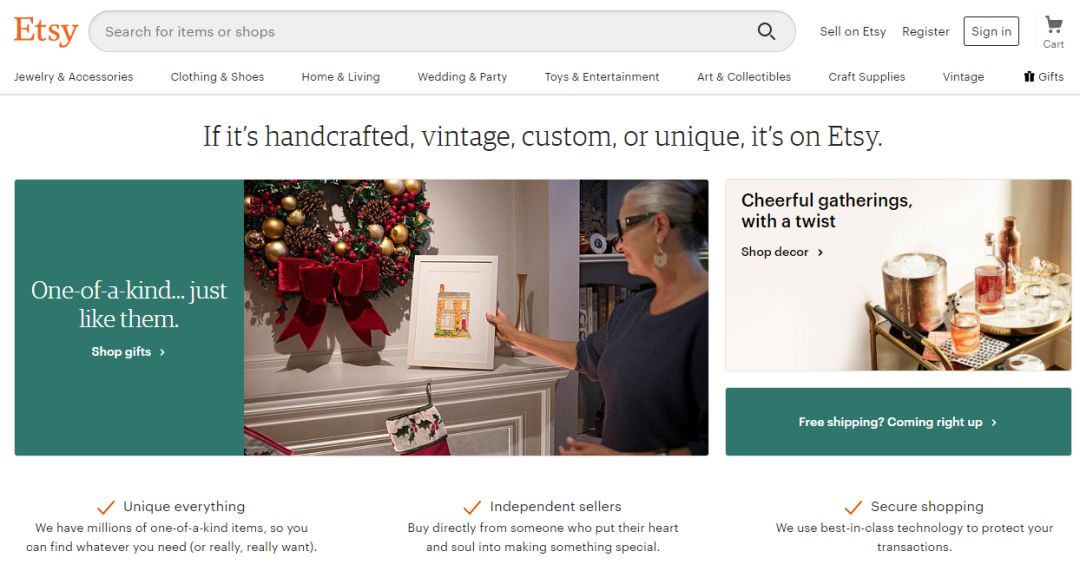Viewport: 1080px width, 571px height.
Task: Click chevron next to Shop gifts
Action: point(163,352)
